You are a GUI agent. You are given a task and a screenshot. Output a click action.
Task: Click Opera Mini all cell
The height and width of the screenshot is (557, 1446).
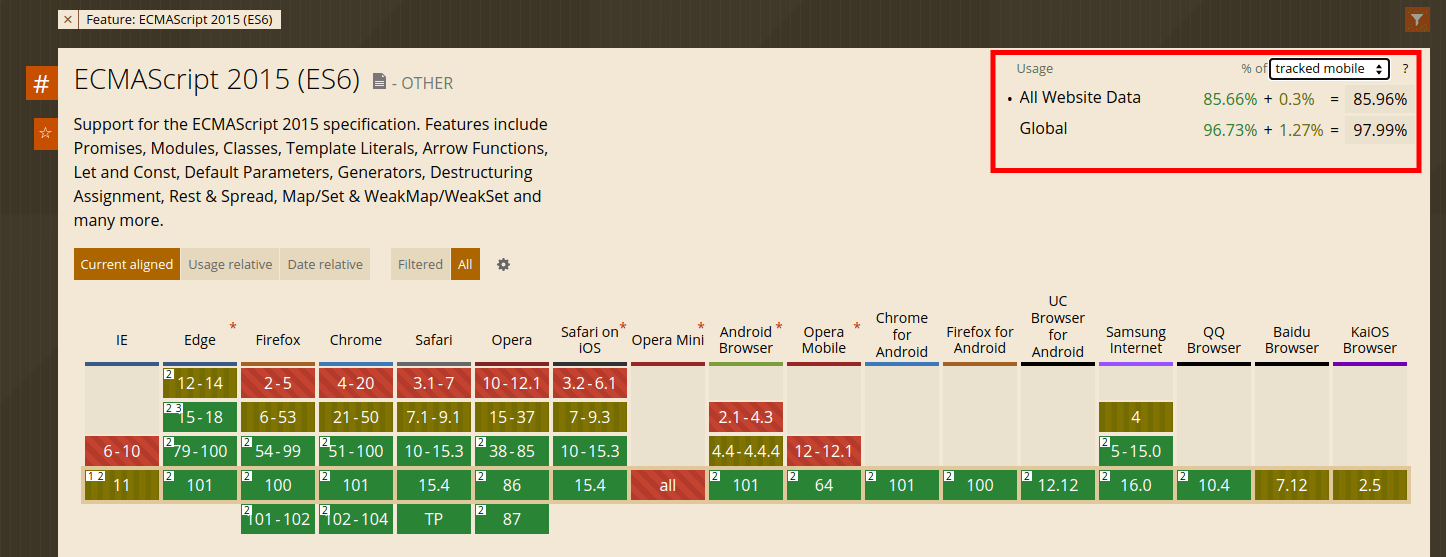(668, 485)
